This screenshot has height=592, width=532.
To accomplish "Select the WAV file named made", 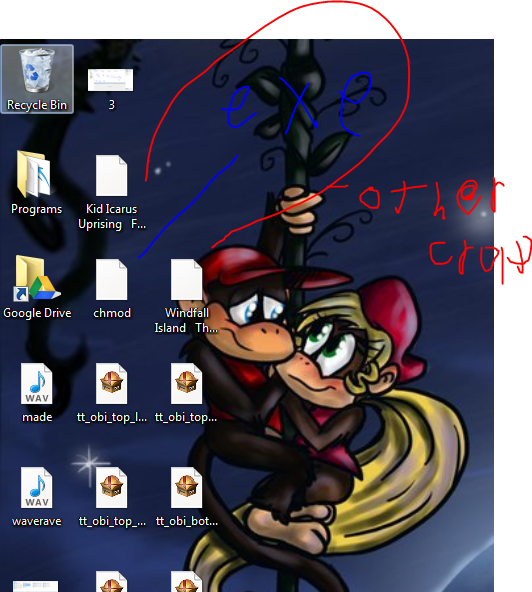I will click(x=37, y=392).
